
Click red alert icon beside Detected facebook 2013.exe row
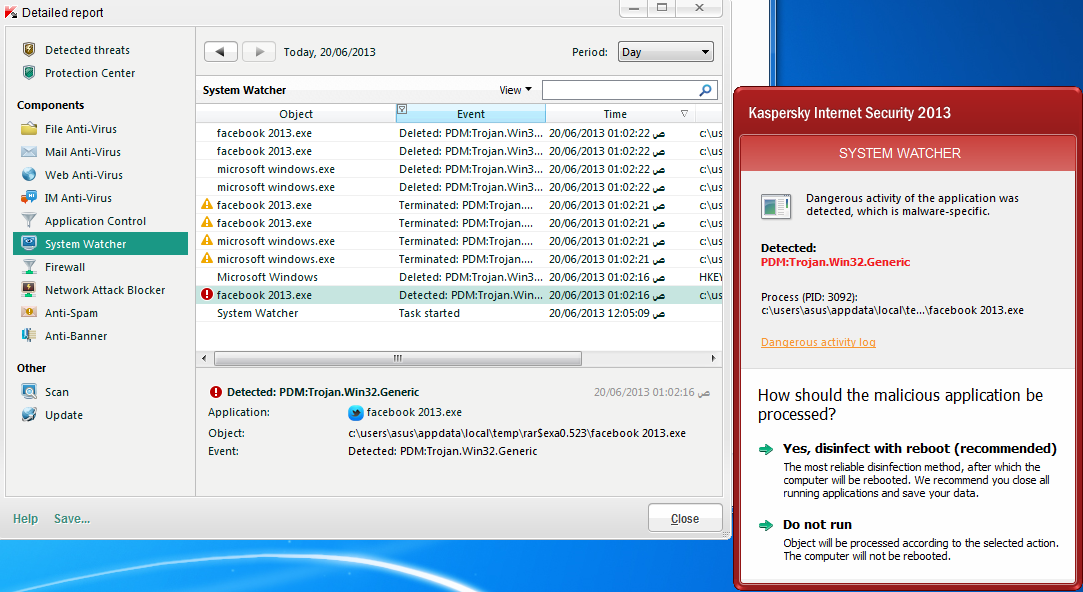207,294
